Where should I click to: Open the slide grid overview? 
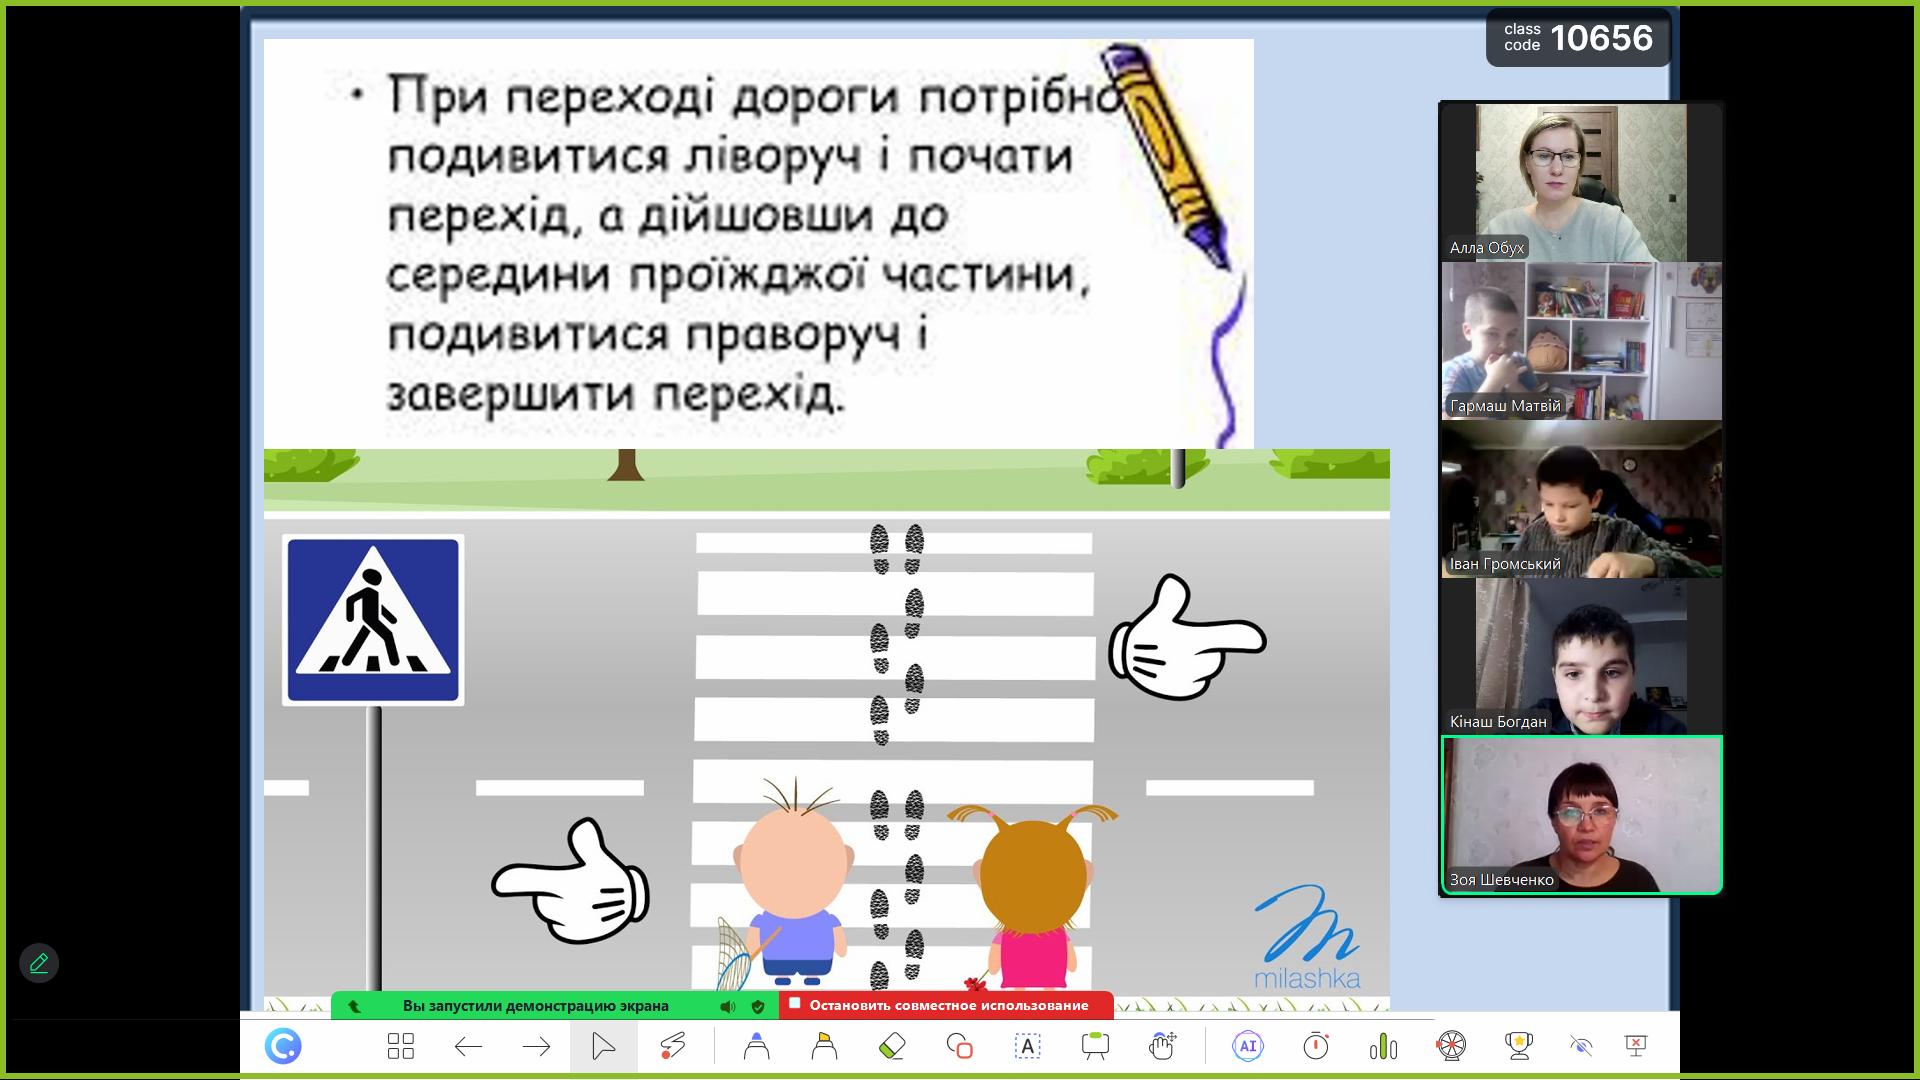pyautogui.click(x=400, y=1046)
